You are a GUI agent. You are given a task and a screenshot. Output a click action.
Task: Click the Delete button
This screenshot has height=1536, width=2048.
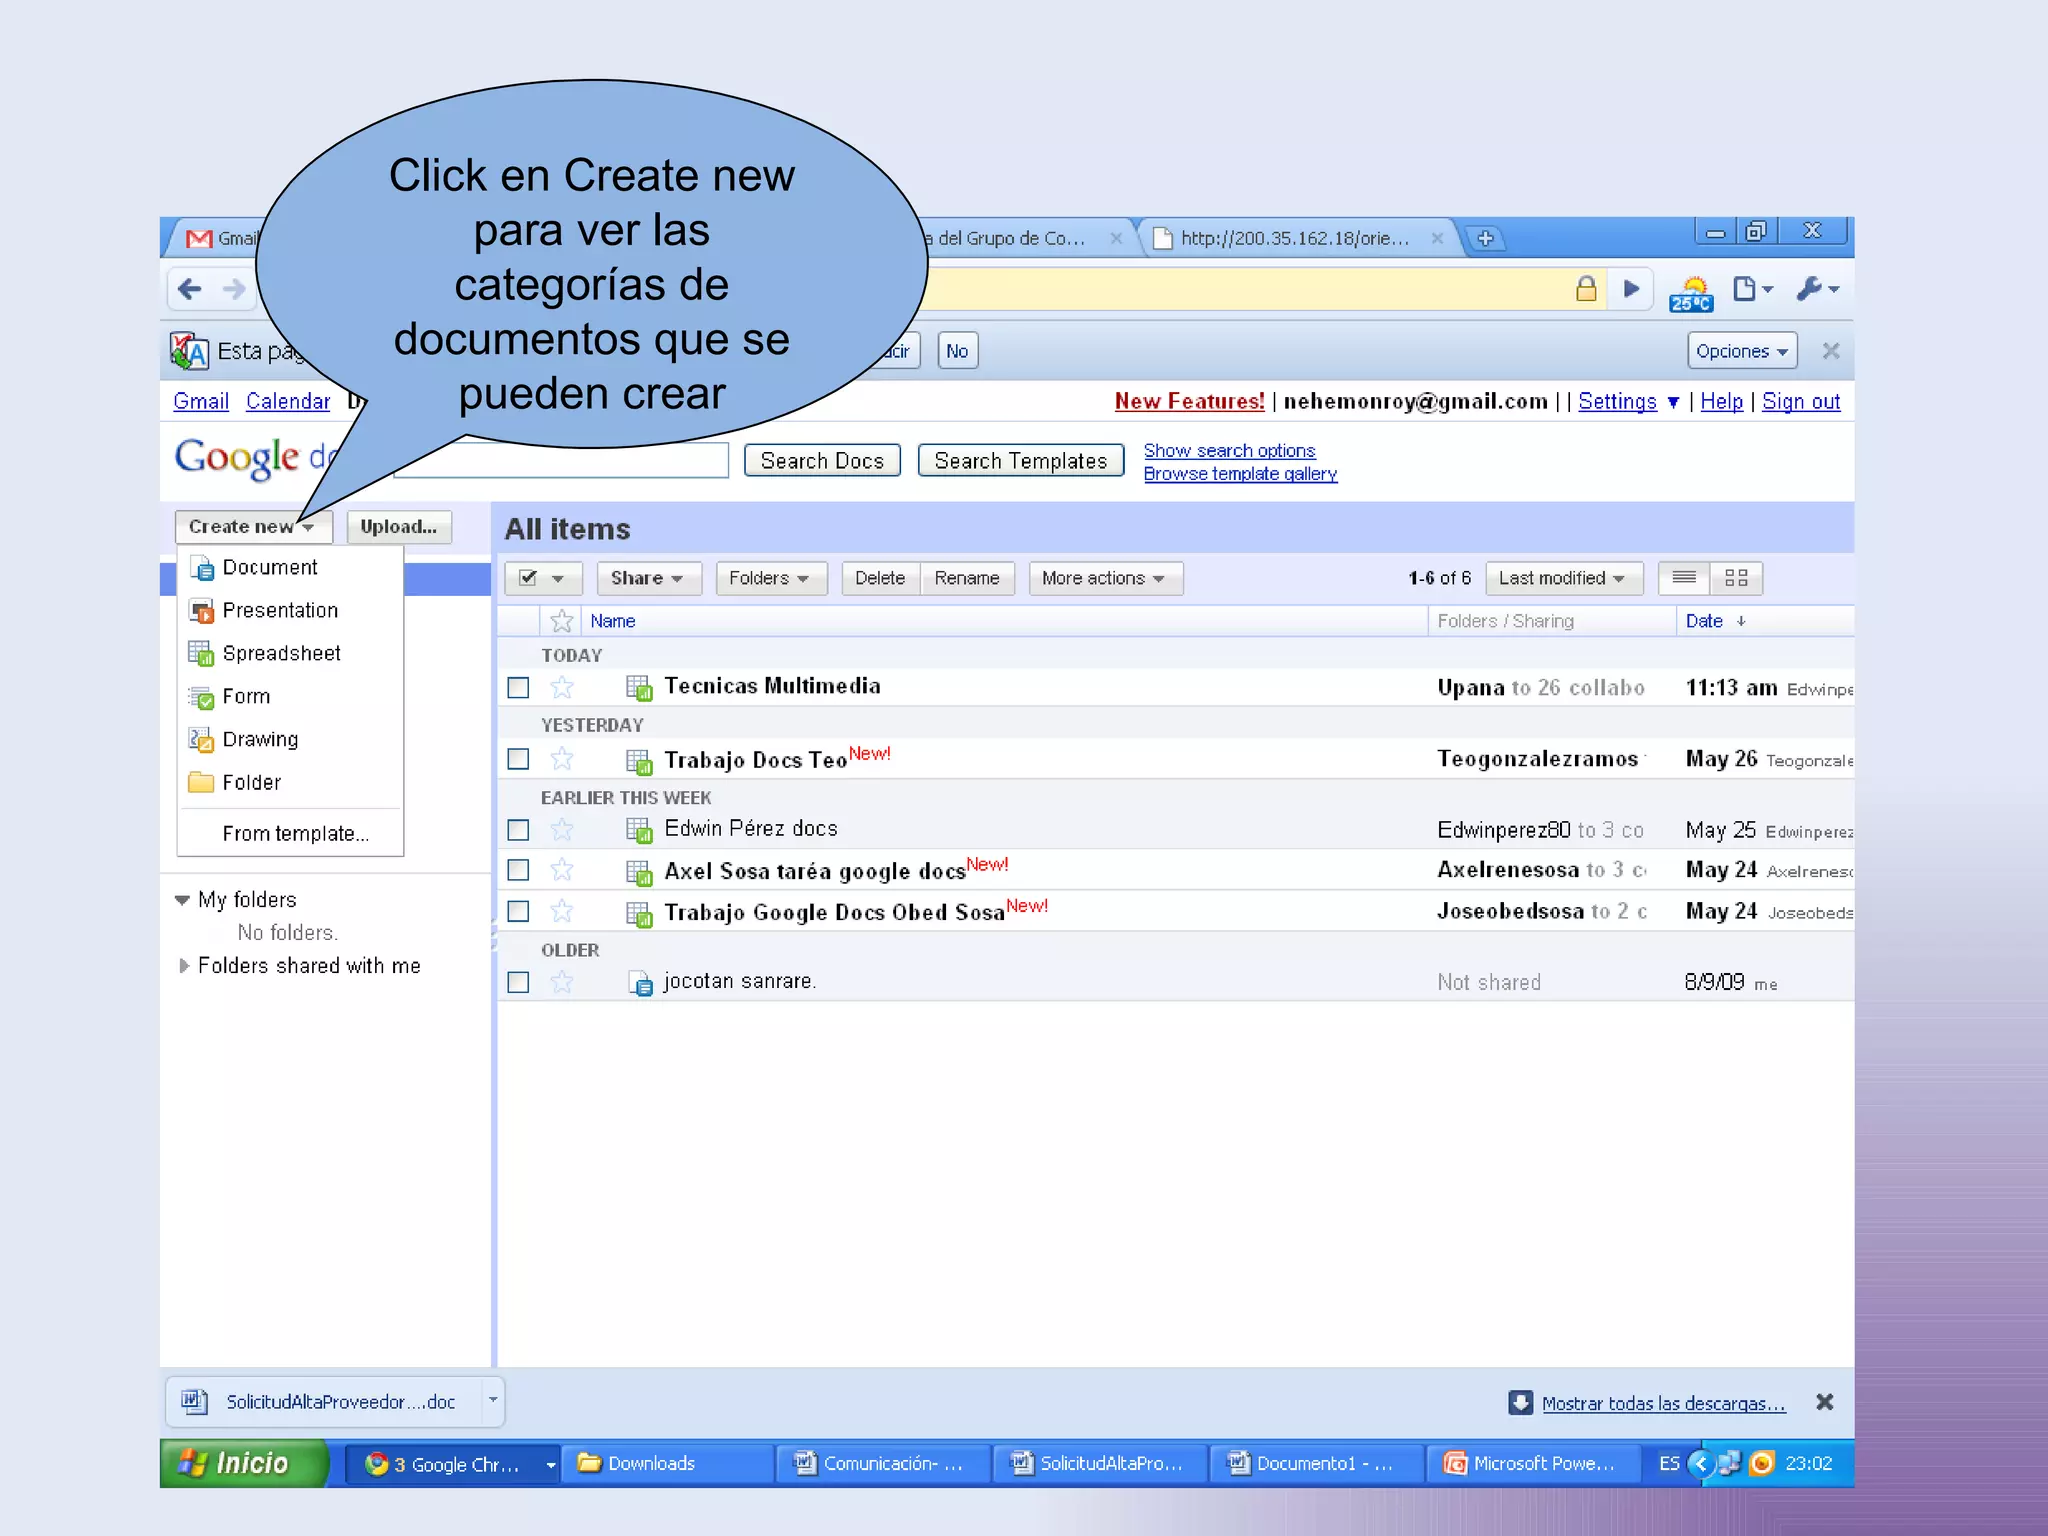[880, 578]
